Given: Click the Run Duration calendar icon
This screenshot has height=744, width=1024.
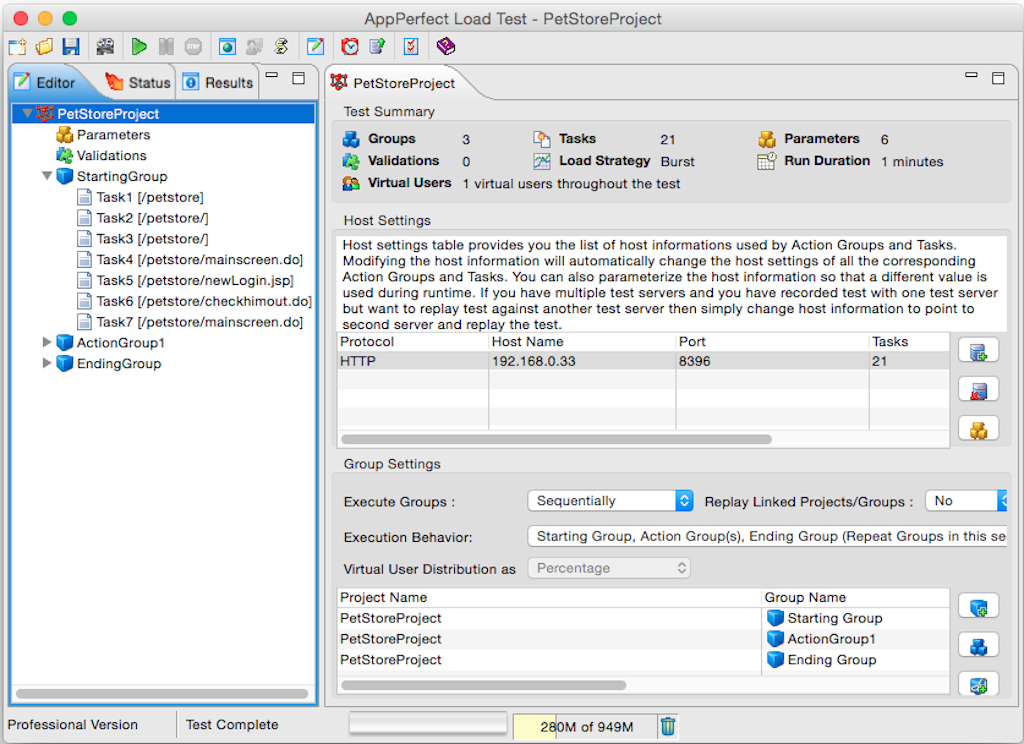Looking at the screenshot, I should [767, 161].
